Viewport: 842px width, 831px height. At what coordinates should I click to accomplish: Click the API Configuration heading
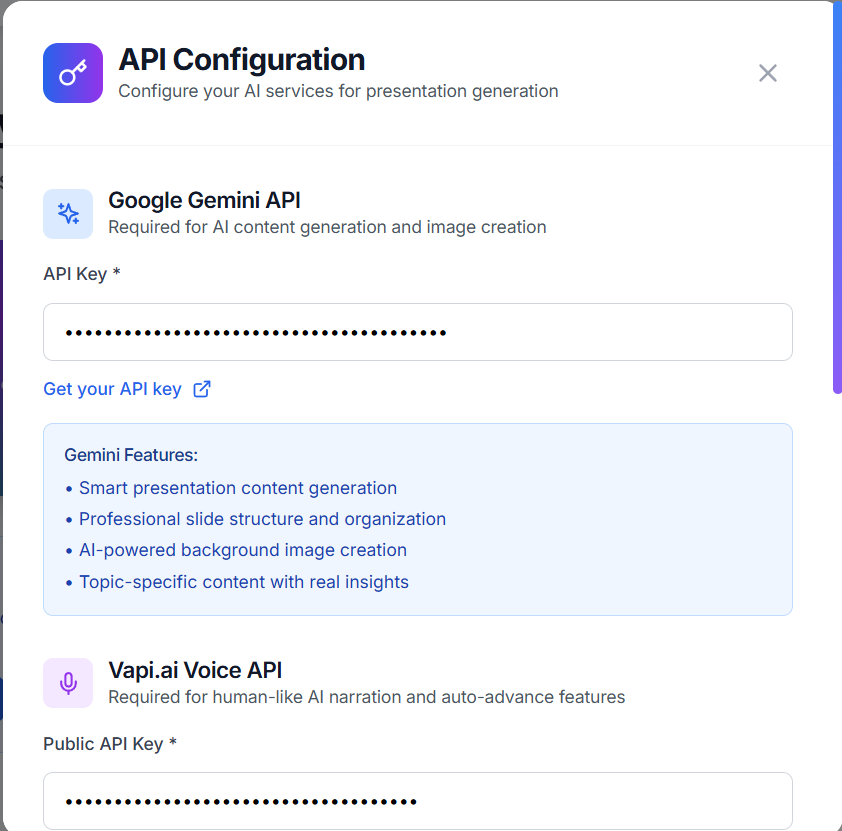pyautogui.click(x=242, y=59)
